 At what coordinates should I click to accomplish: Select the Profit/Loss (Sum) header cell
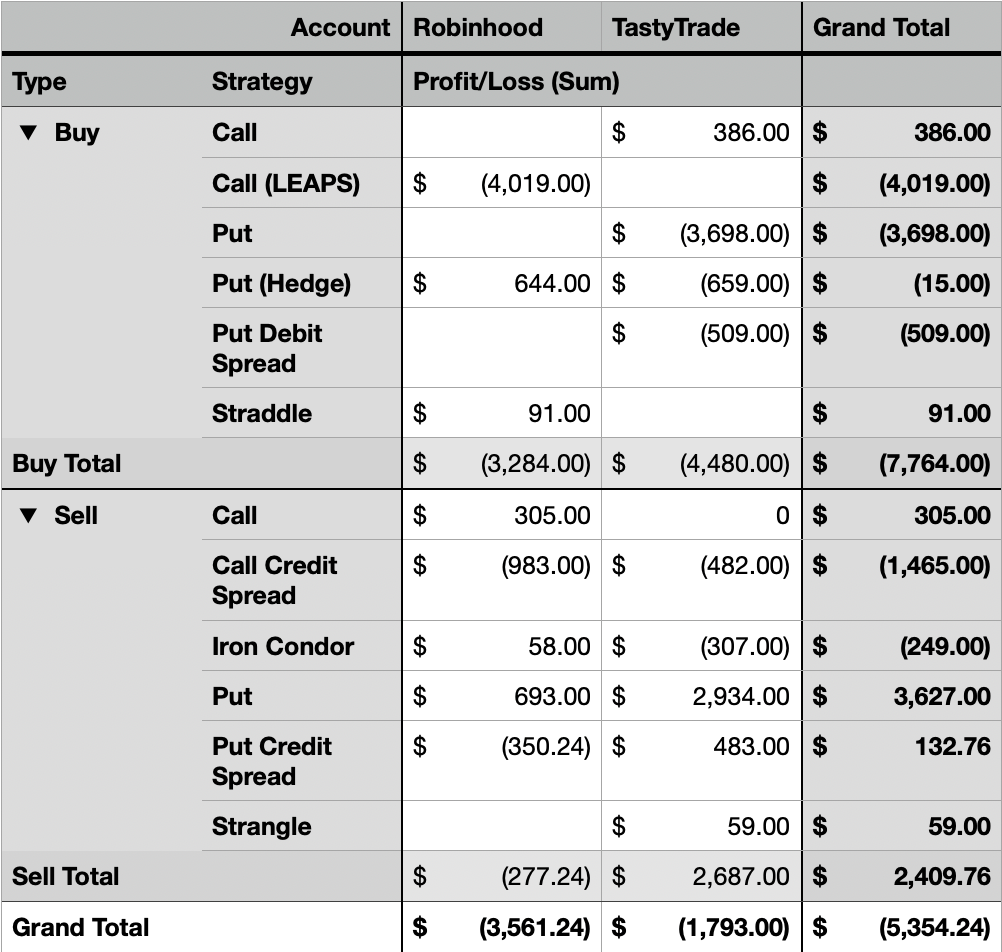pyautogui.click(x=516, y=82)
